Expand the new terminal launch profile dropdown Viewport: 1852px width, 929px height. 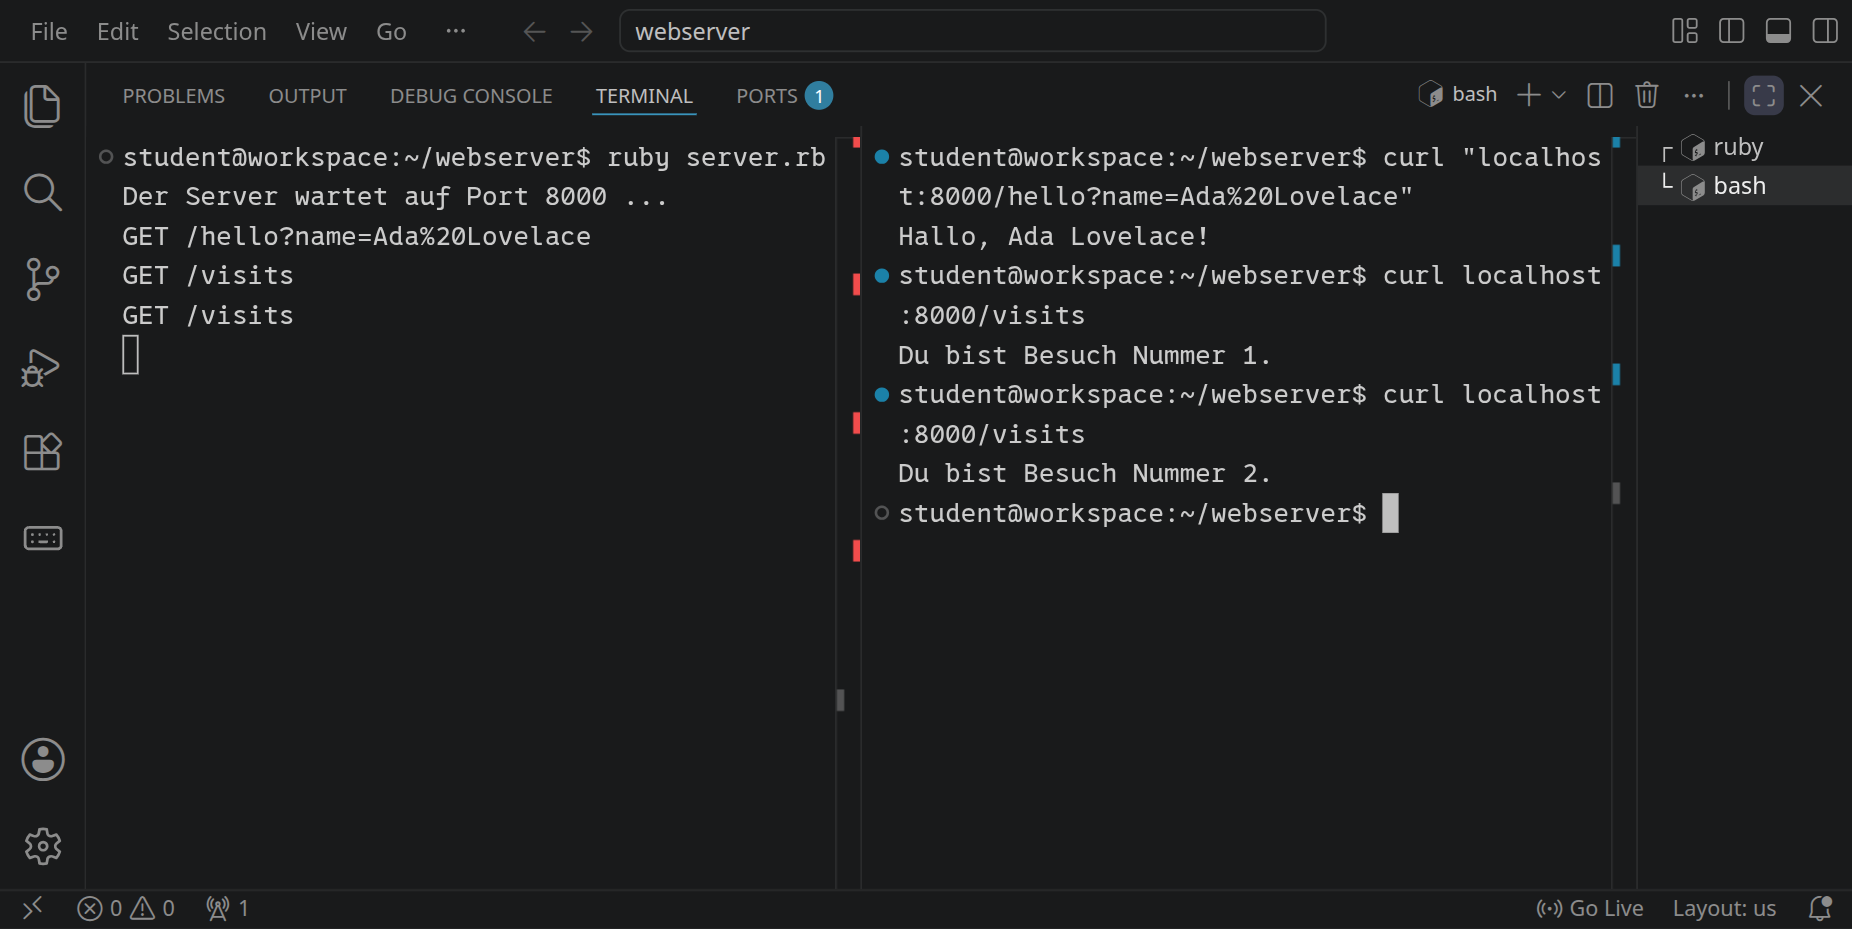point(1558,95)
